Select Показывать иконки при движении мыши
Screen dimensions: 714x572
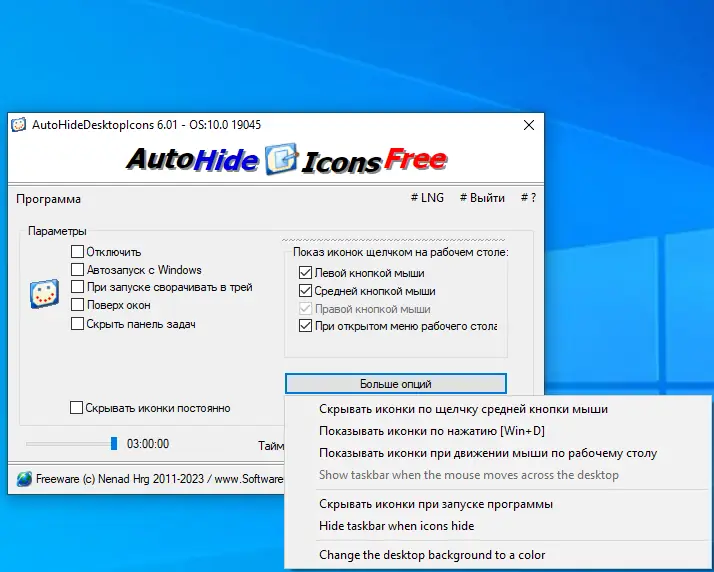(497, 453)
